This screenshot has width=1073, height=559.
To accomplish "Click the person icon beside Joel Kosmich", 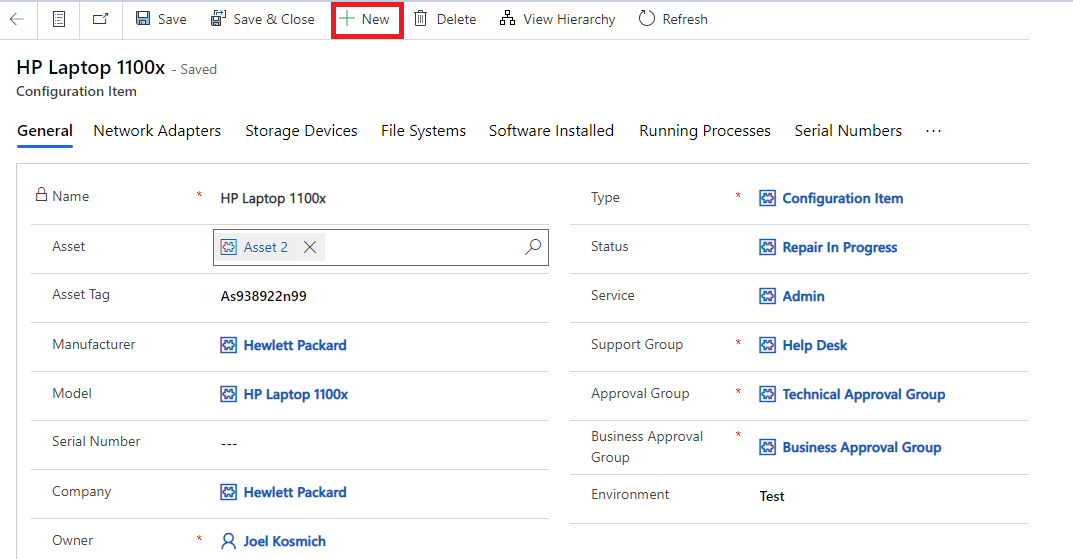I will coord(229,541).
